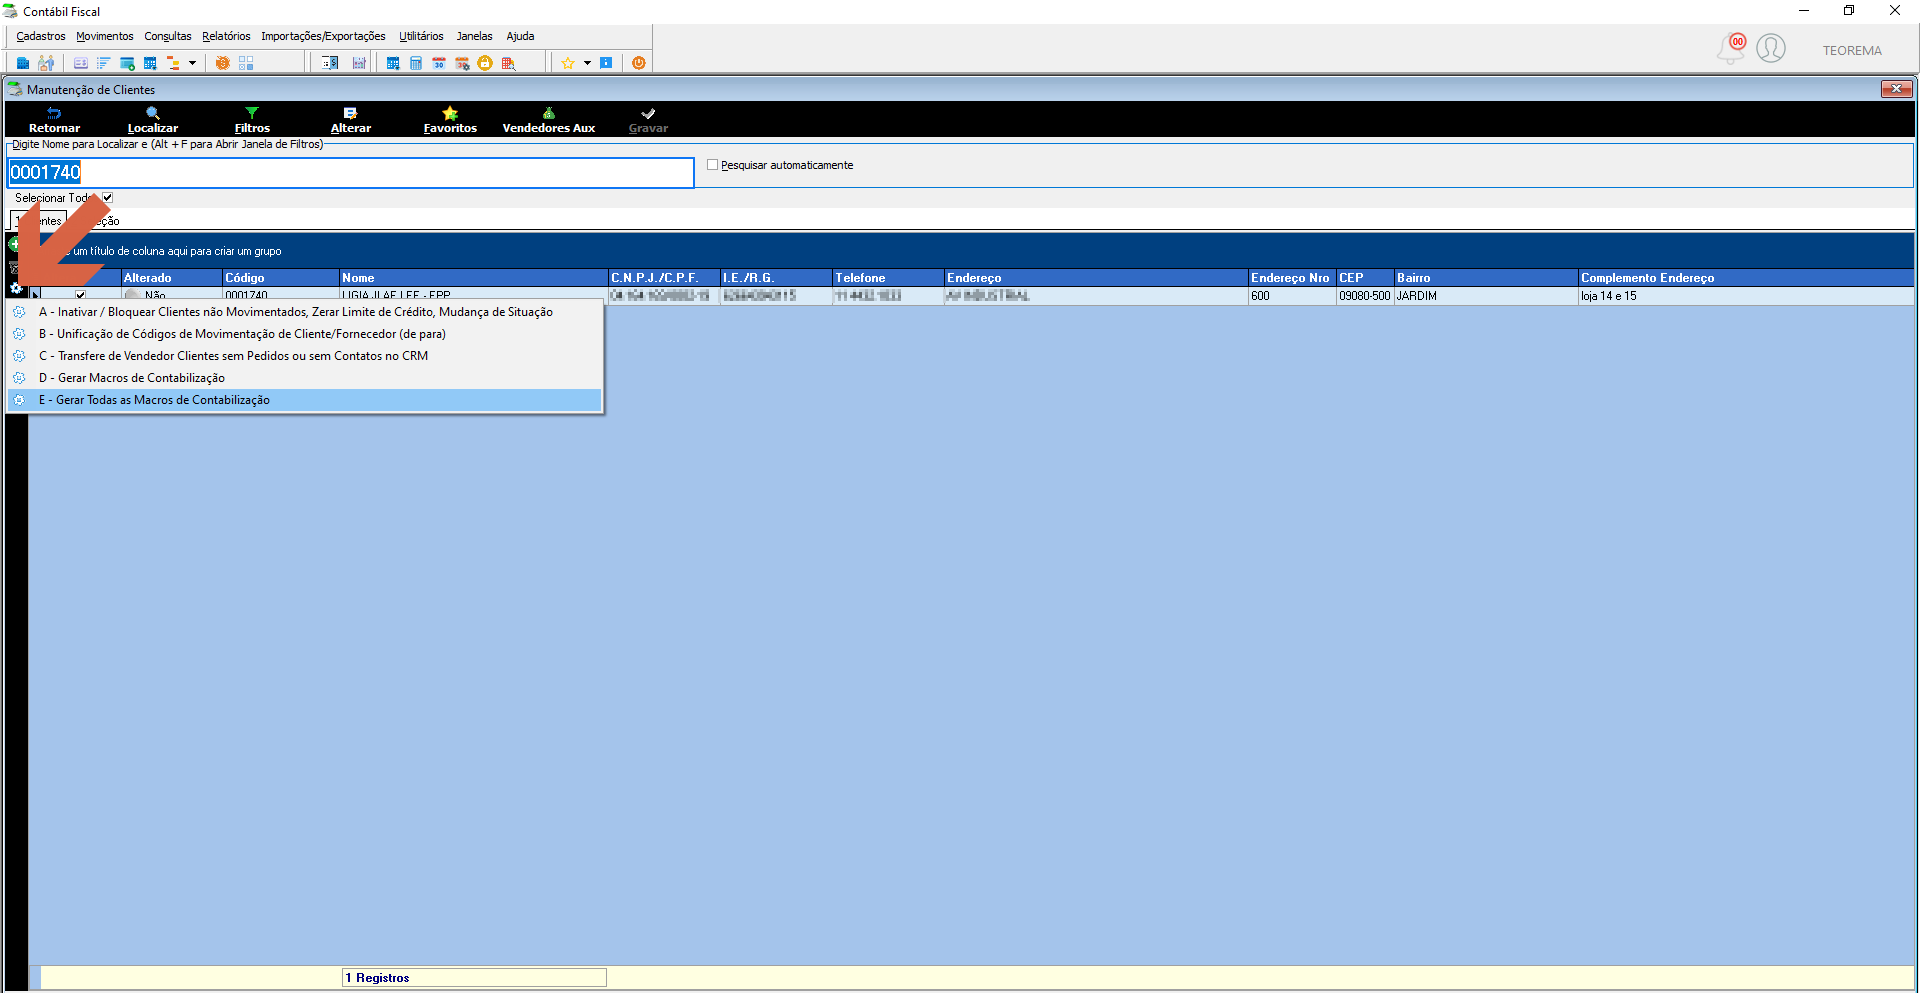Select option A - Inativar / Bloquear Clientes
The image size is (1920, 993).
(x=305, y=312)
